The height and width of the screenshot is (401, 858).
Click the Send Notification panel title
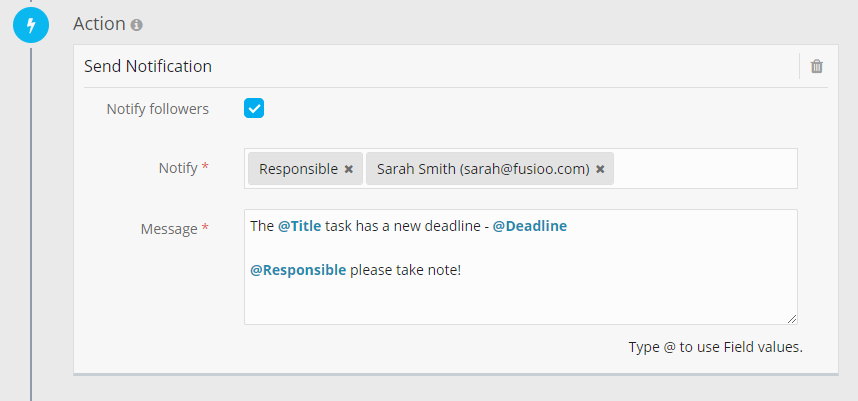click(x=148, y=67)
